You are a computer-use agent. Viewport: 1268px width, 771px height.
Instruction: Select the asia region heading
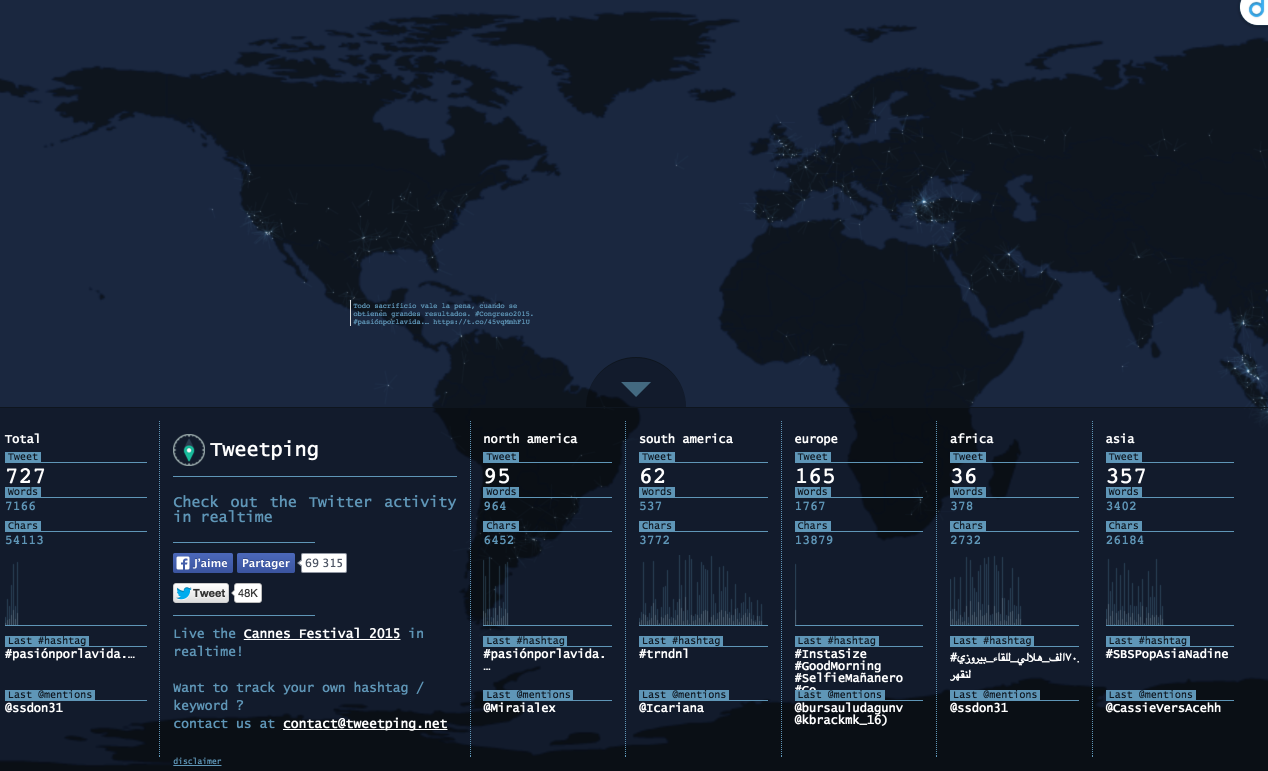pyautogui.click(x=1122, y=439)
